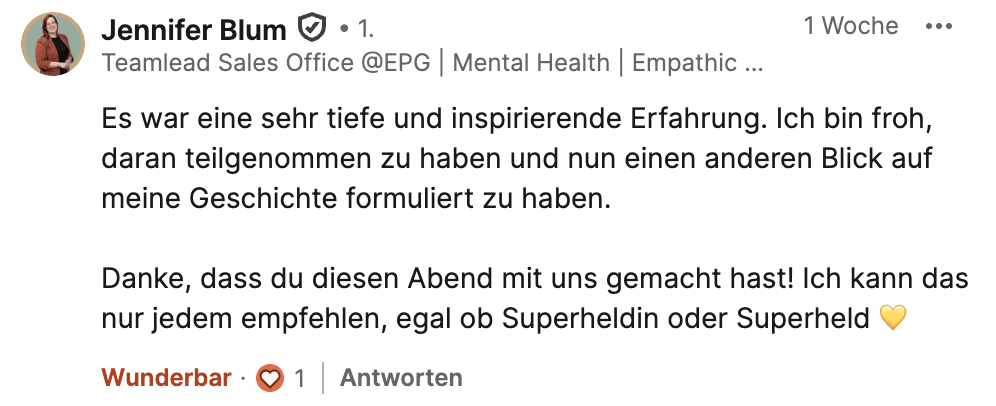This screenshot has width=996, height=406.
Task: Open Jennifer Blum's profile picture
Action: 53,44
